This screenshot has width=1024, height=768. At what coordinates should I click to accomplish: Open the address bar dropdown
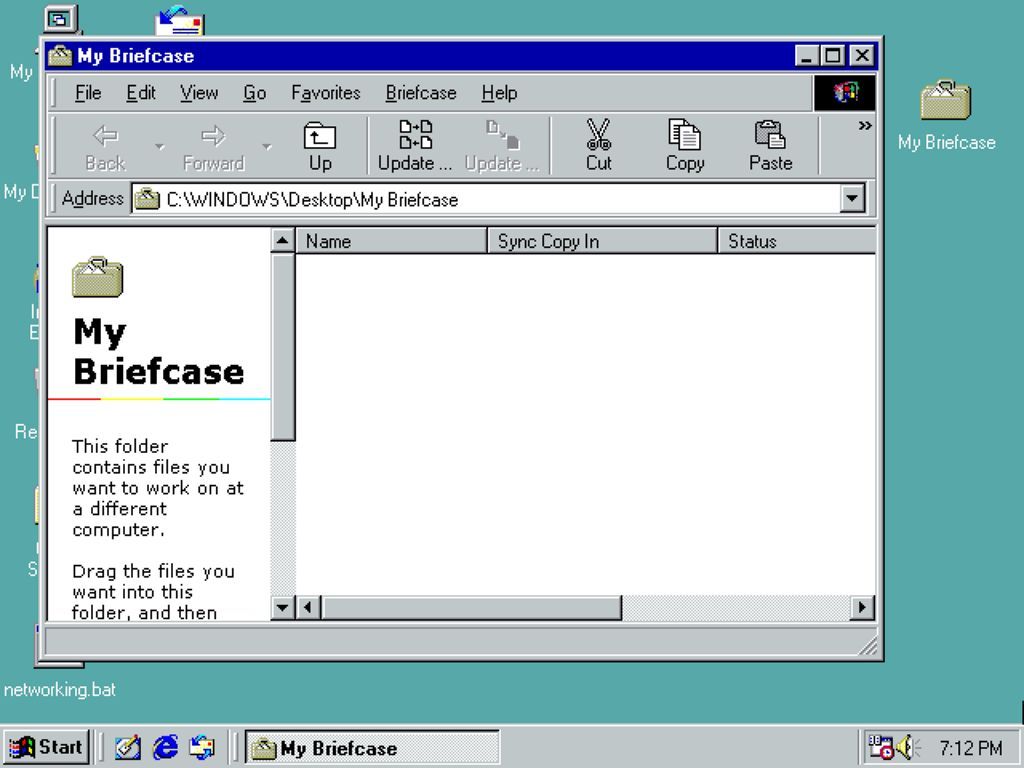851,198
